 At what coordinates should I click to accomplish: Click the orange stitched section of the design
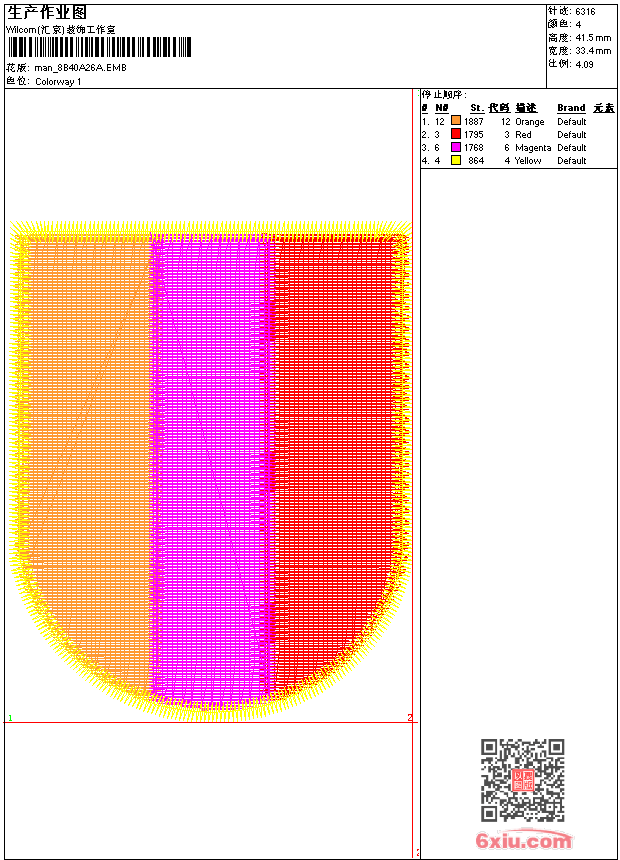(x=85, y=450)
